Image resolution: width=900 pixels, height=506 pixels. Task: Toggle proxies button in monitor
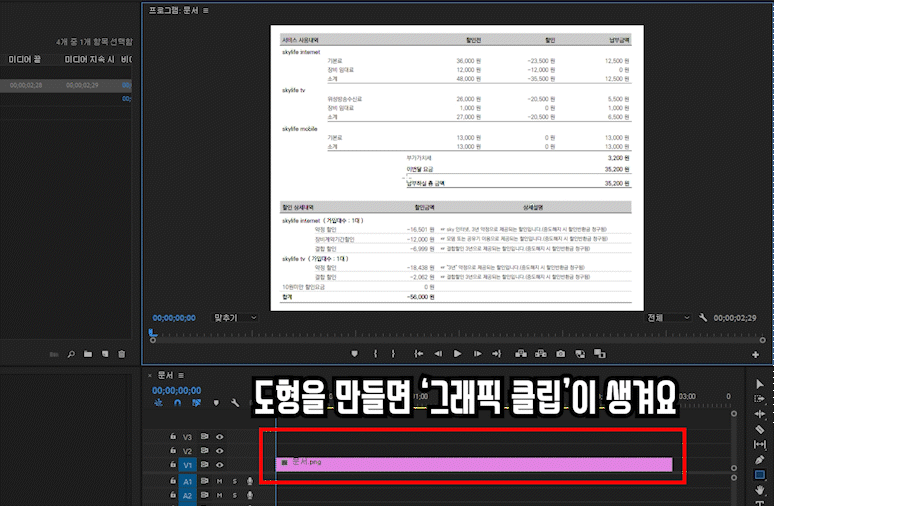(600, 354)
